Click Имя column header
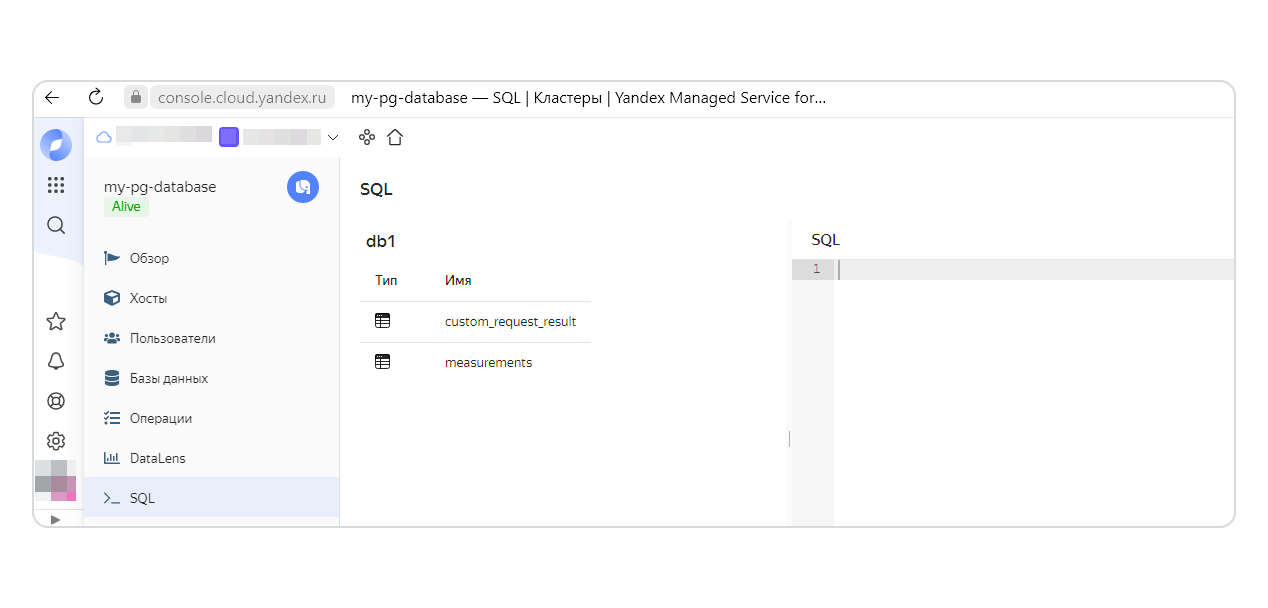Image resolution: width=1268 pixels, height=608 pixels. [458, 280]
